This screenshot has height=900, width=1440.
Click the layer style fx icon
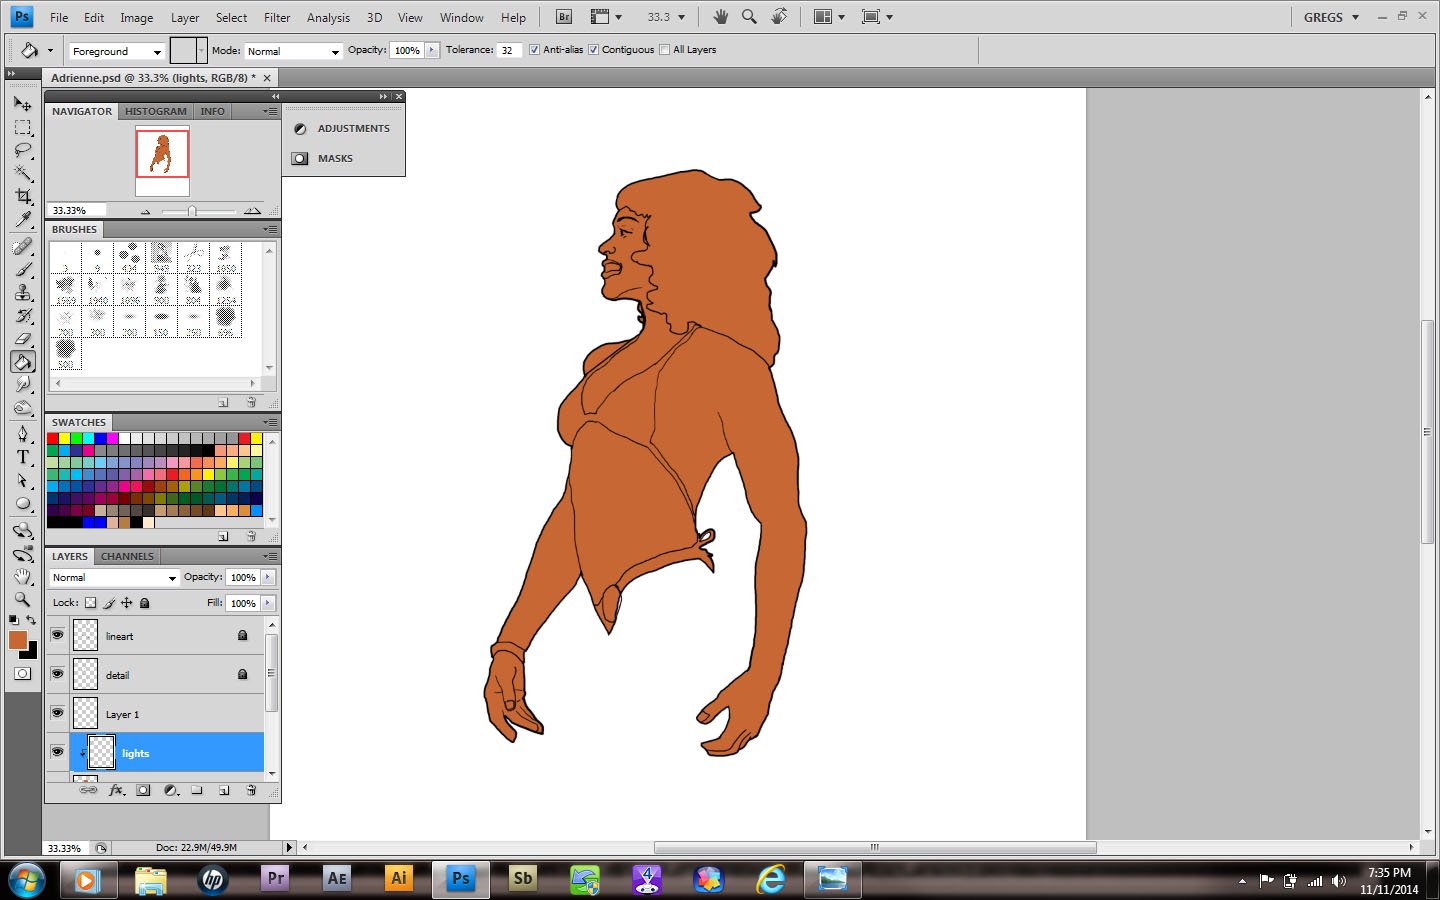click(x=116, y=790)
